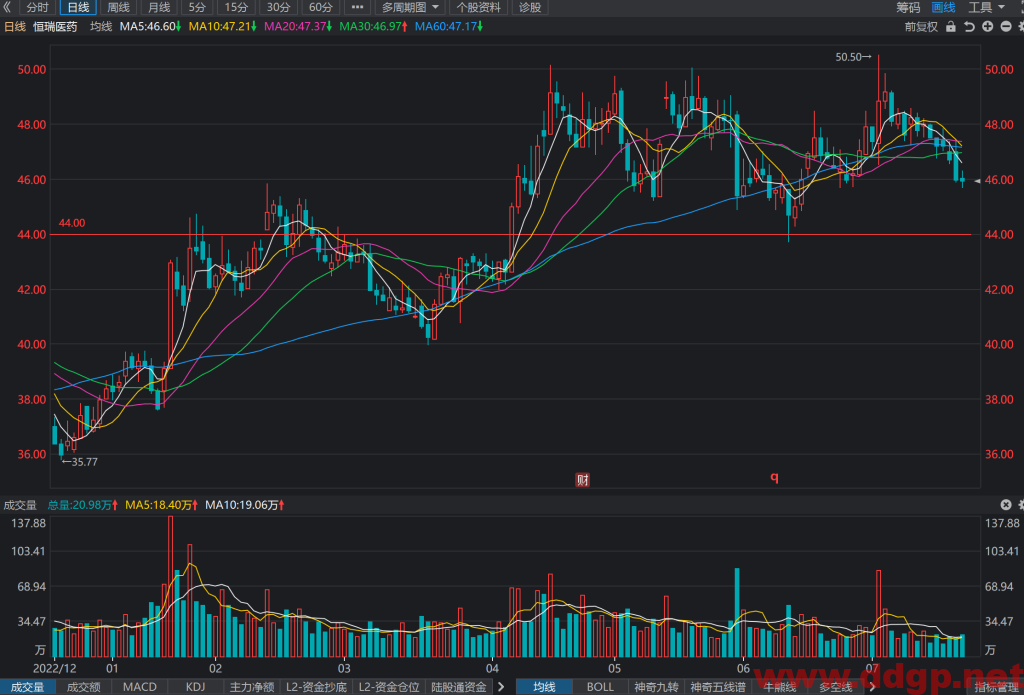This screenshot has height=695, width=1024.
Task: Select the 60分 period tab
Action: click(x=321, y=7)
